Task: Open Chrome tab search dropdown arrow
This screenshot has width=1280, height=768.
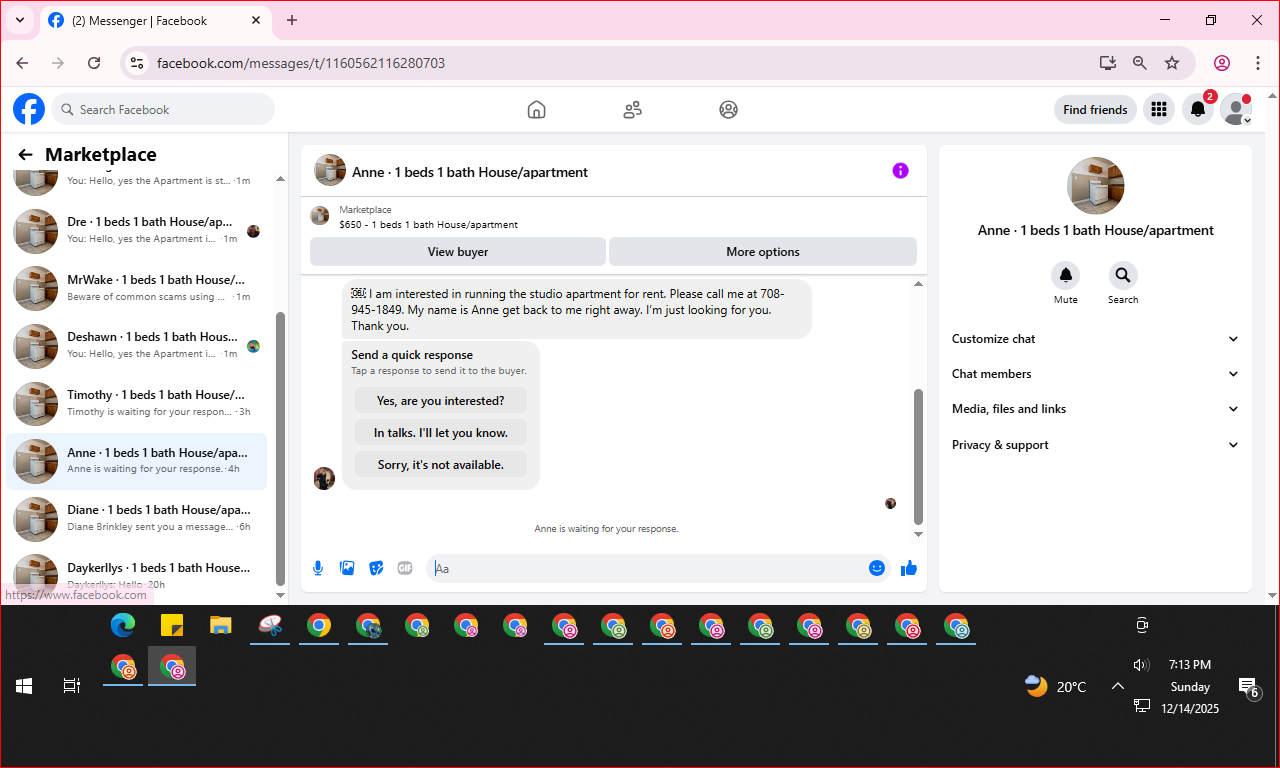Action: click(19, 20)
